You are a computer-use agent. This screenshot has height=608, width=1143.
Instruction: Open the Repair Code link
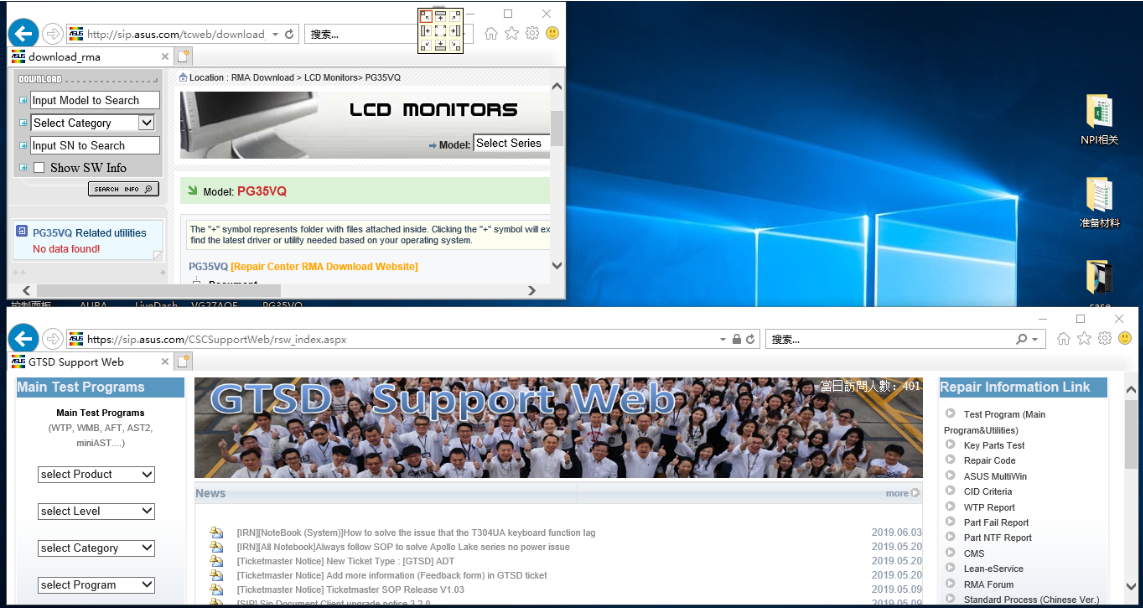[x=989, y=461]
